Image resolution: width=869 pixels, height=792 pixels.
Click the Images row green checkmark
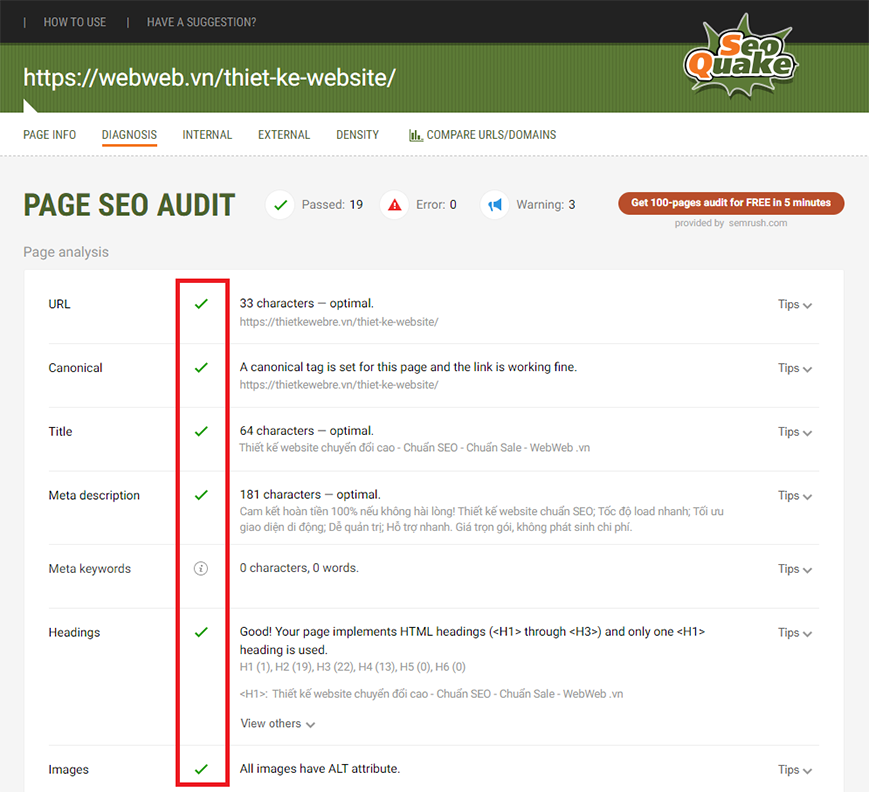coord(201,769)
